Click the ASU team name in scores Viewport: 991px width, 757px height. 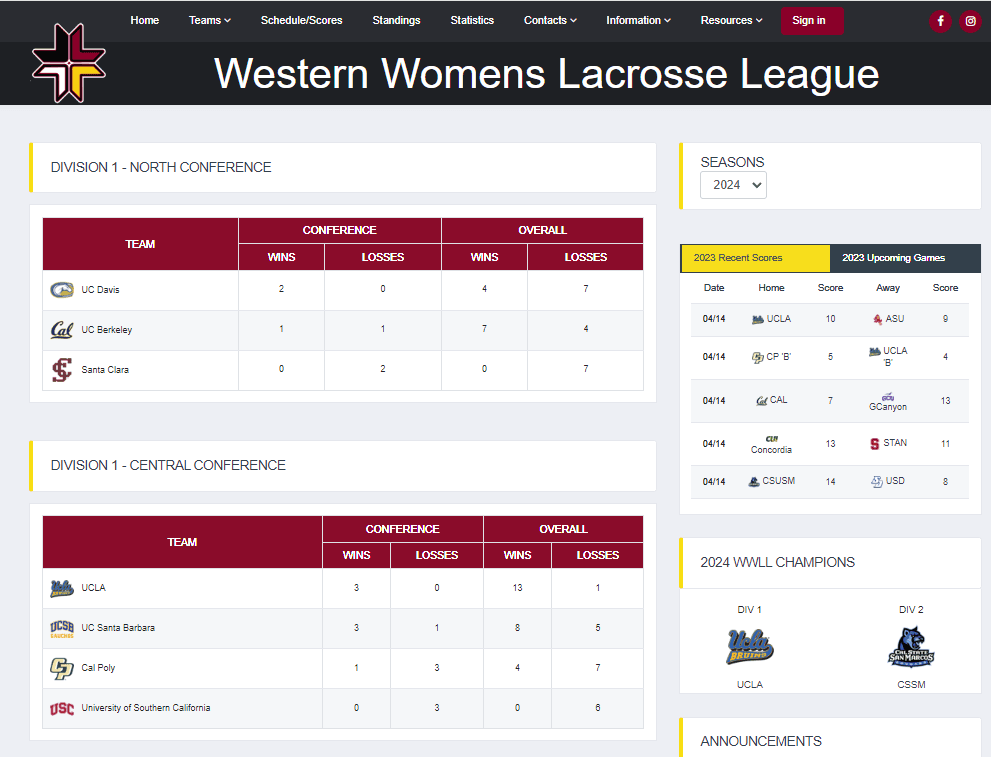(x=895, y=318)
